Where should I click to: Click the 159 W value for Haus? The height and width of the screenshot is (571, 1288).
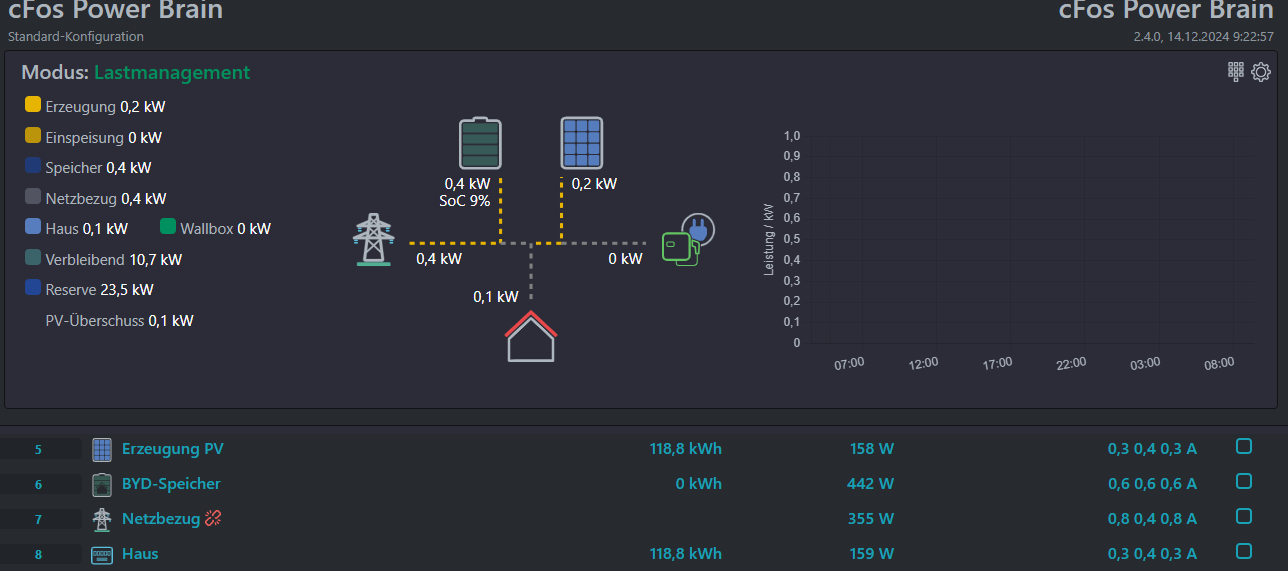871,554
